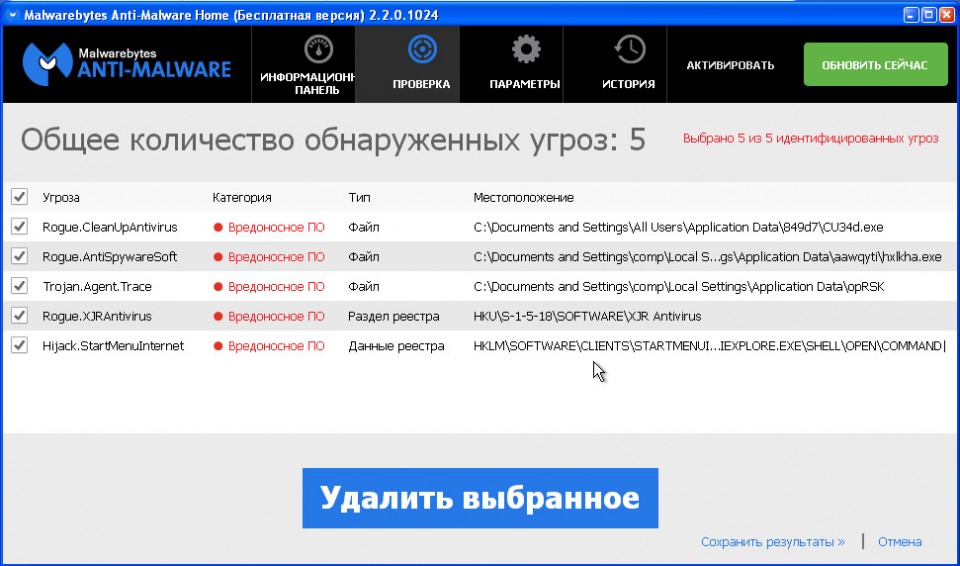Screen dimensions: 960x566
Task: Sort by Категория column header
Action: (x=242, y=198)
